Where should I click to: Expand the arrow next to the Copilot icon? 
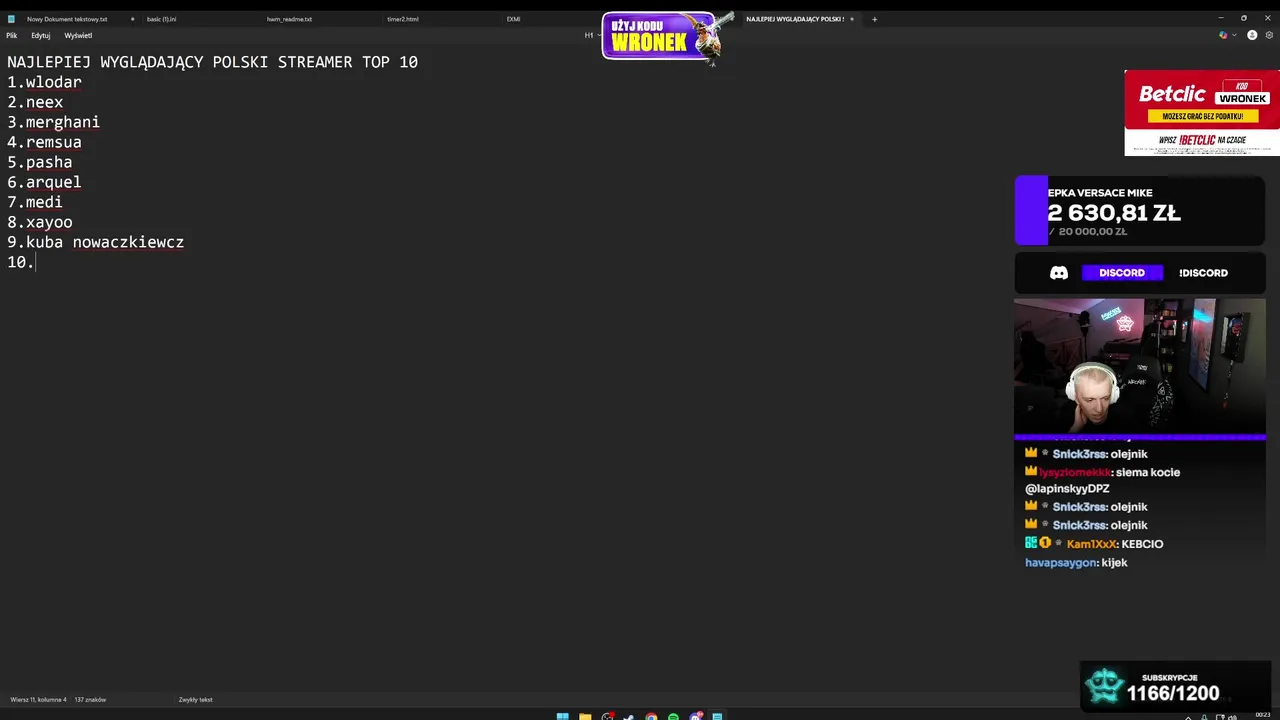click(1235, 35)
